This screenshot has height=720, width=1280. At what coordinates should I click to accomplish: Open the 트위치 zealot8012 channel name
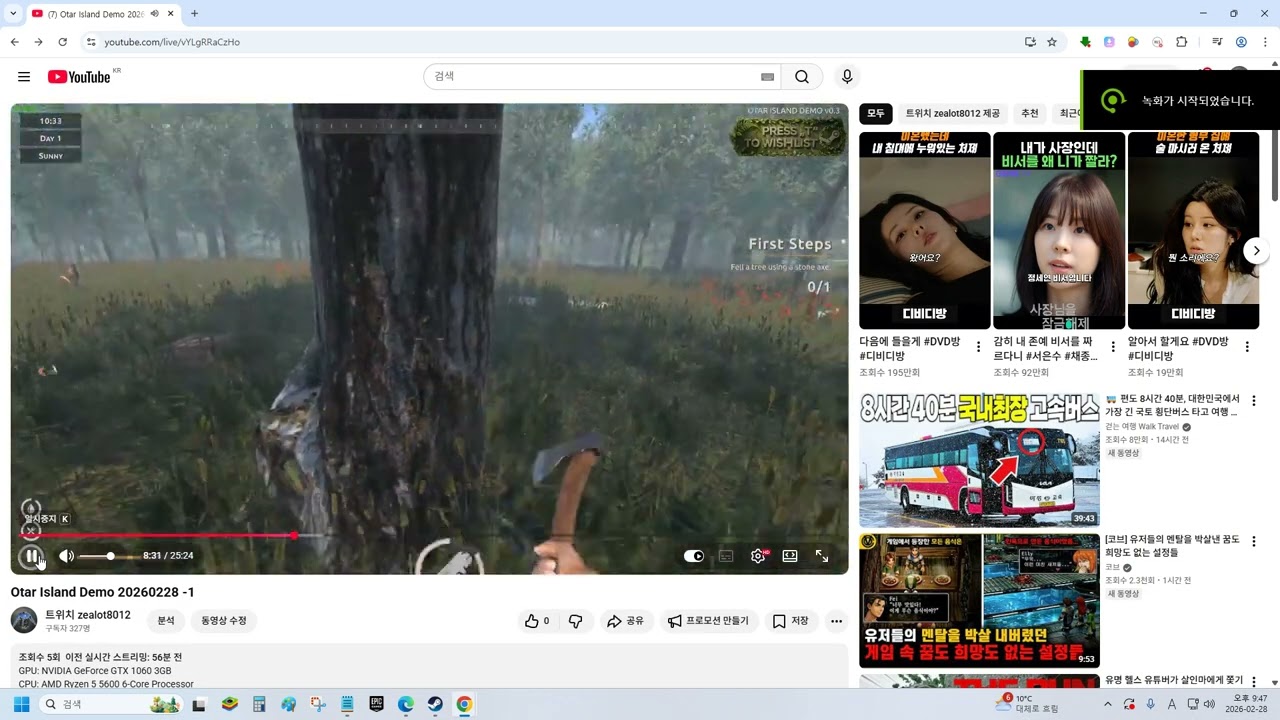pos(88,615)
